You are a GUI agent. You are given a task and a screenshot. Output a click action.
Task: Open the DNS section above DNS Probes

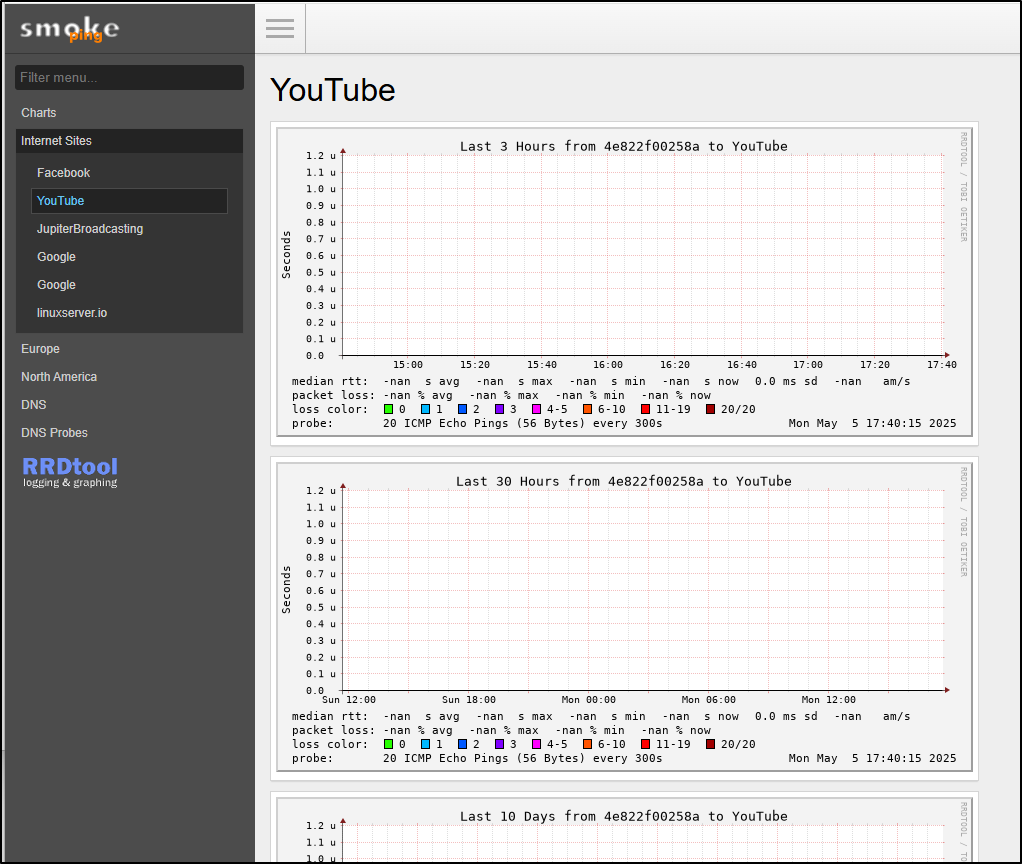34,405
